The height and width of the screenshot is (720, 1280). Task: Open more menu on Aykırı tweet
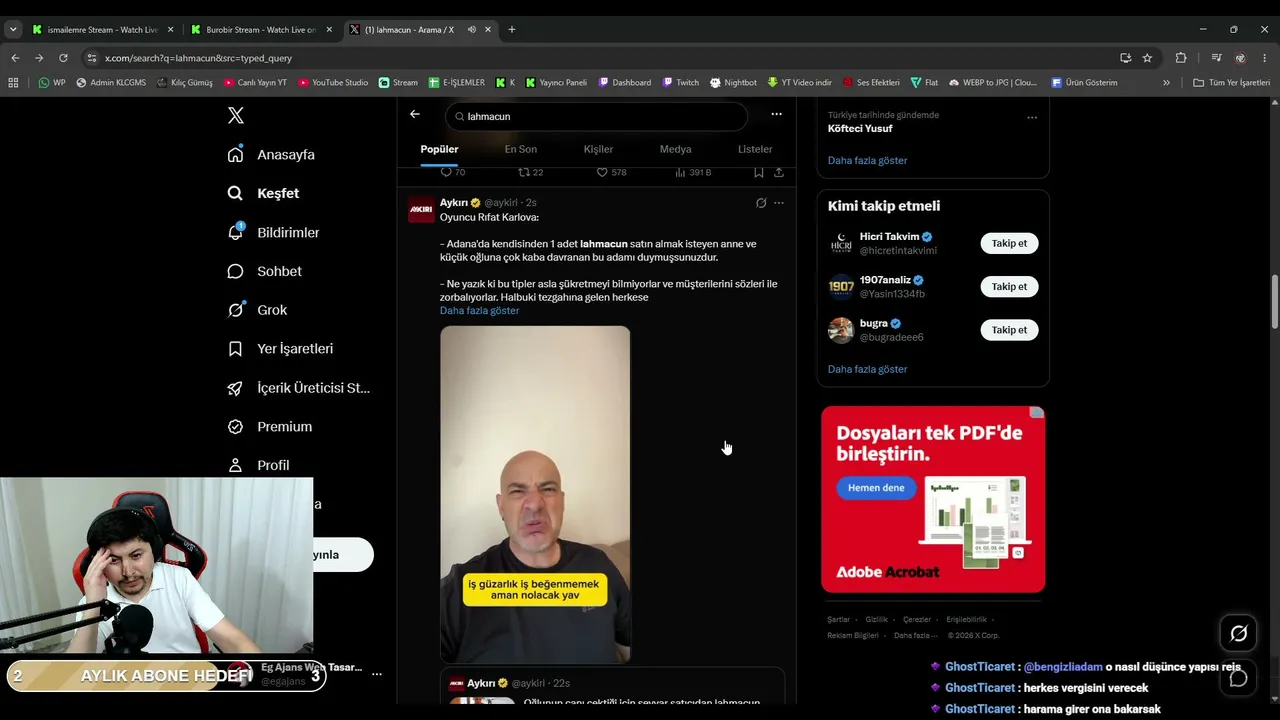pyautogui.click(x=779, y=203)
